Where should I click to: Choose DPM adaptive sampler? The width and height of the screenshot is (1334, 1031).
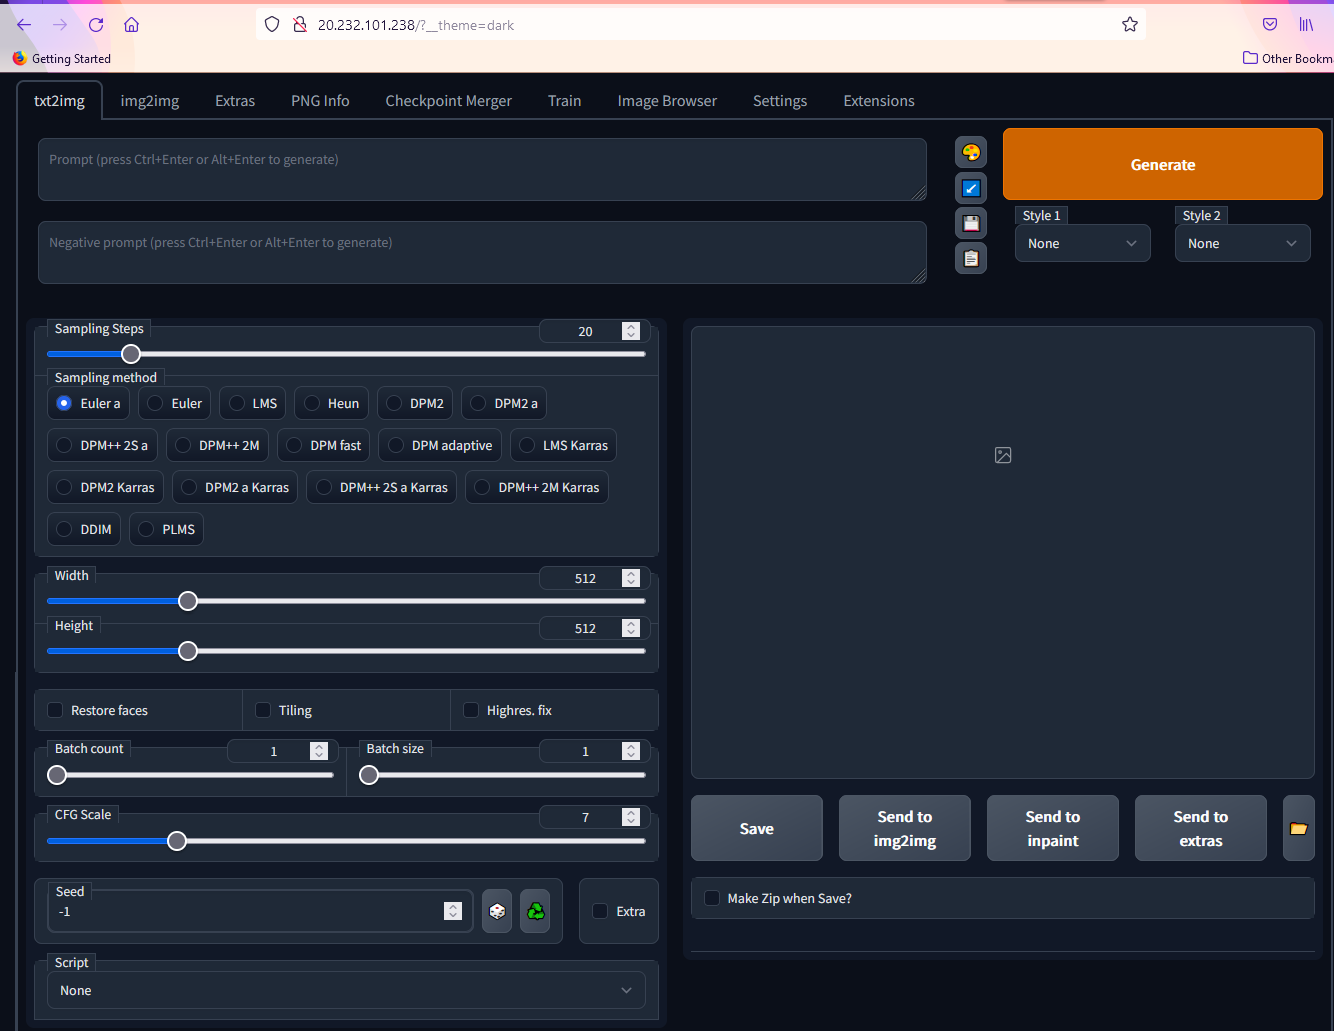point(440,445)
